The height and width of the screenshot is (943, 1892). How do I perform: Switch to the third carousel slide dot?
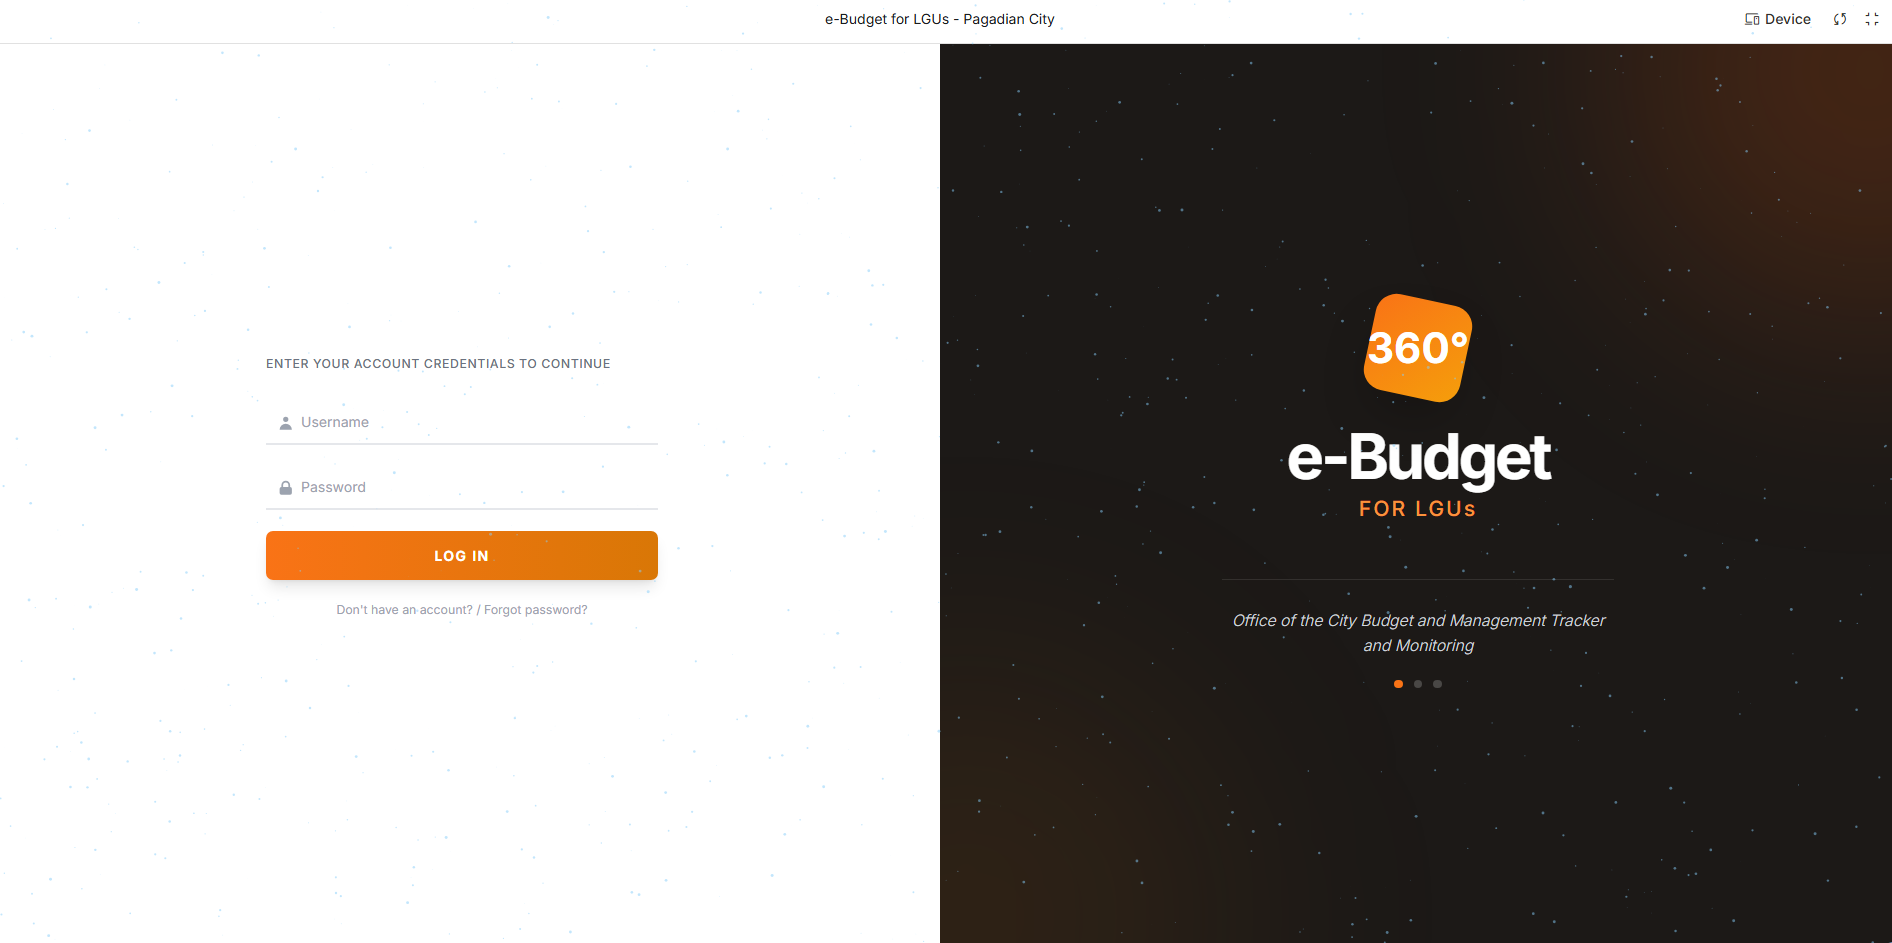click(1437, 684)
